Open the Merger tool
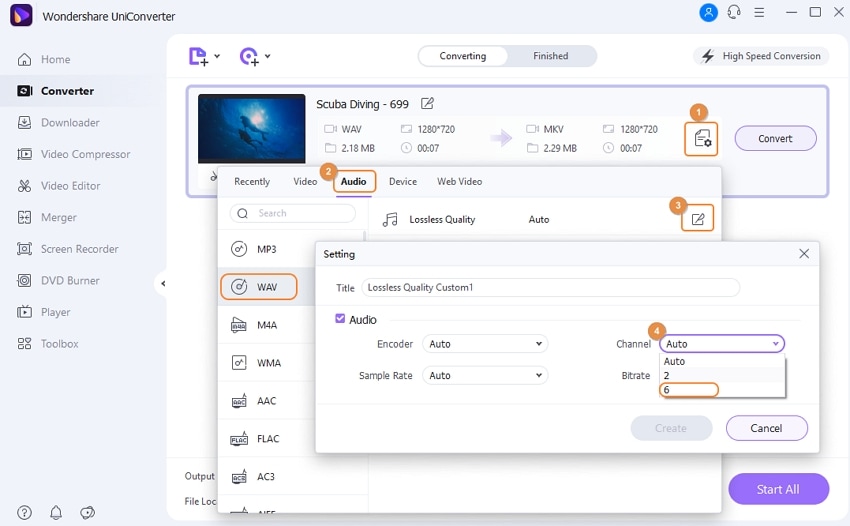The width and height of the screenshot is (850, 526). [47, 217]
